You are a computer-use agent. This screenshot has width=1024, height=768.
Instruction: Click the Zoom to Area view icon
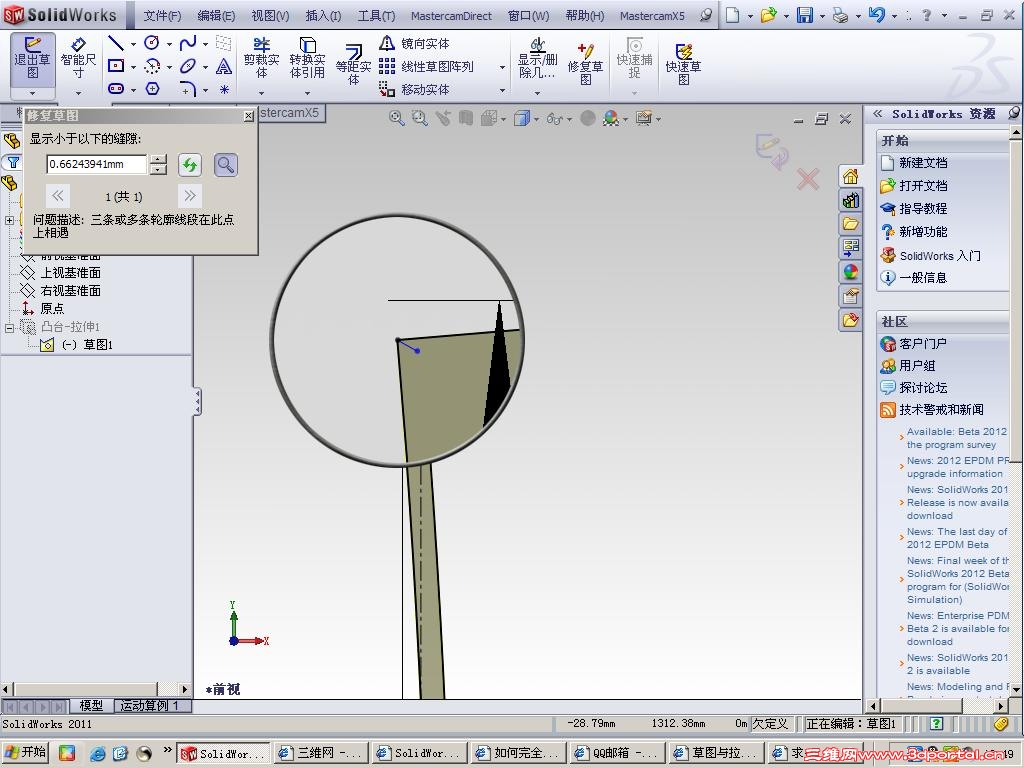(419, 118)
